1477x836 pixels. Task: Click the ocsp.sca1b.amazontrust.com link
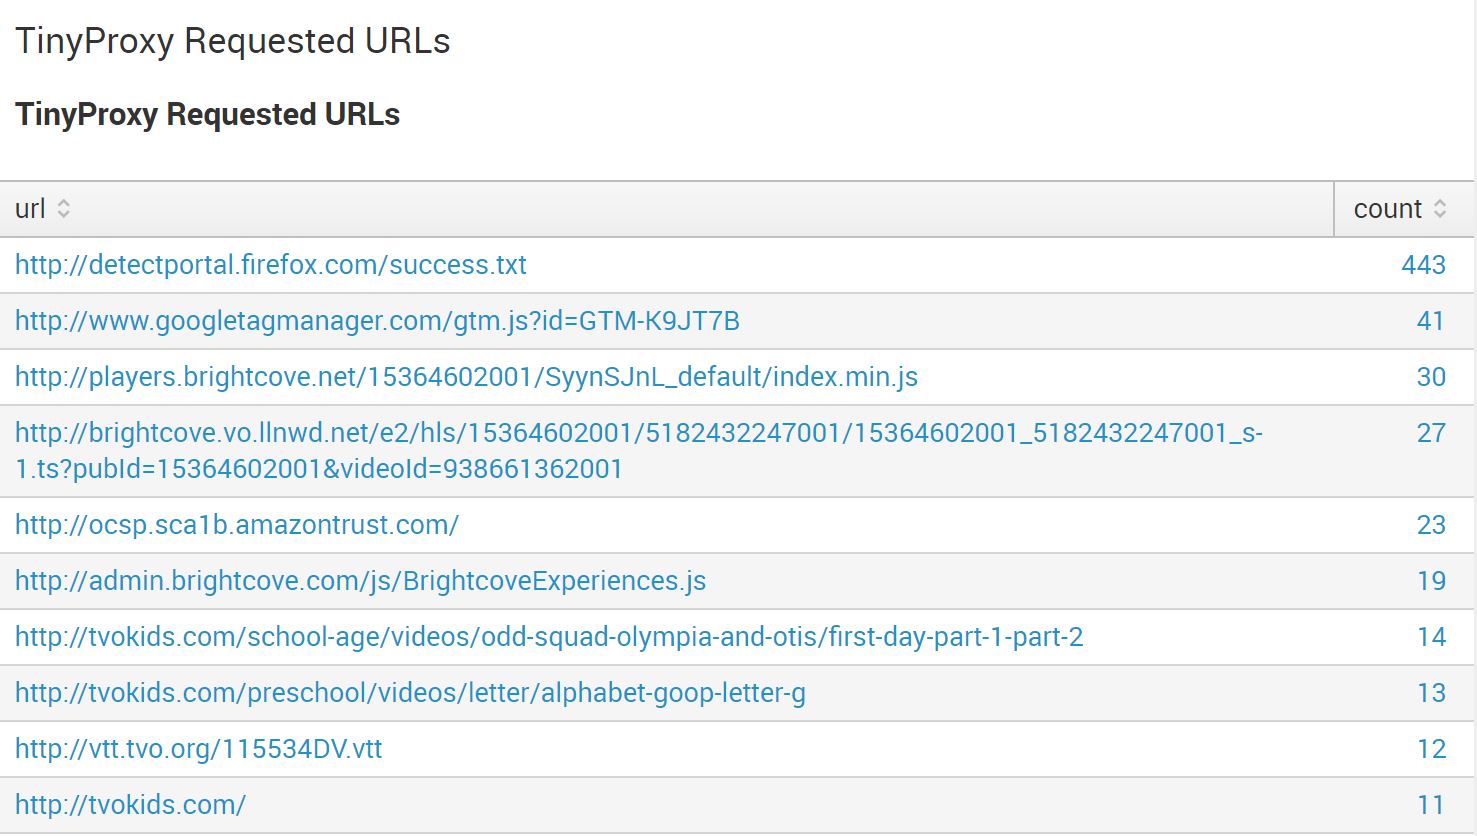(x=236, y=525)
